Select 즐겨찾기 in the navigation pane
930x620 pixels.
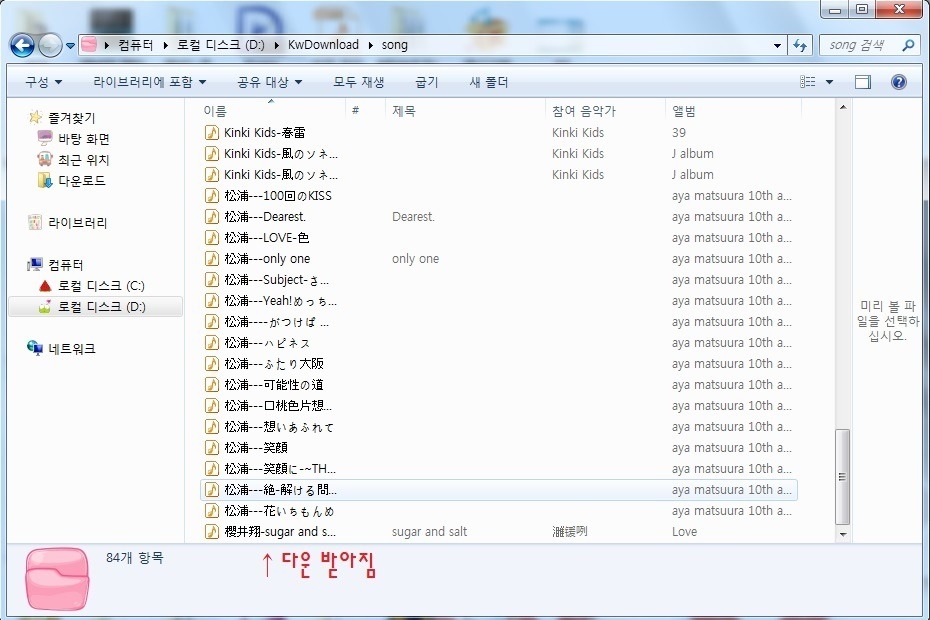pos(71,117)
